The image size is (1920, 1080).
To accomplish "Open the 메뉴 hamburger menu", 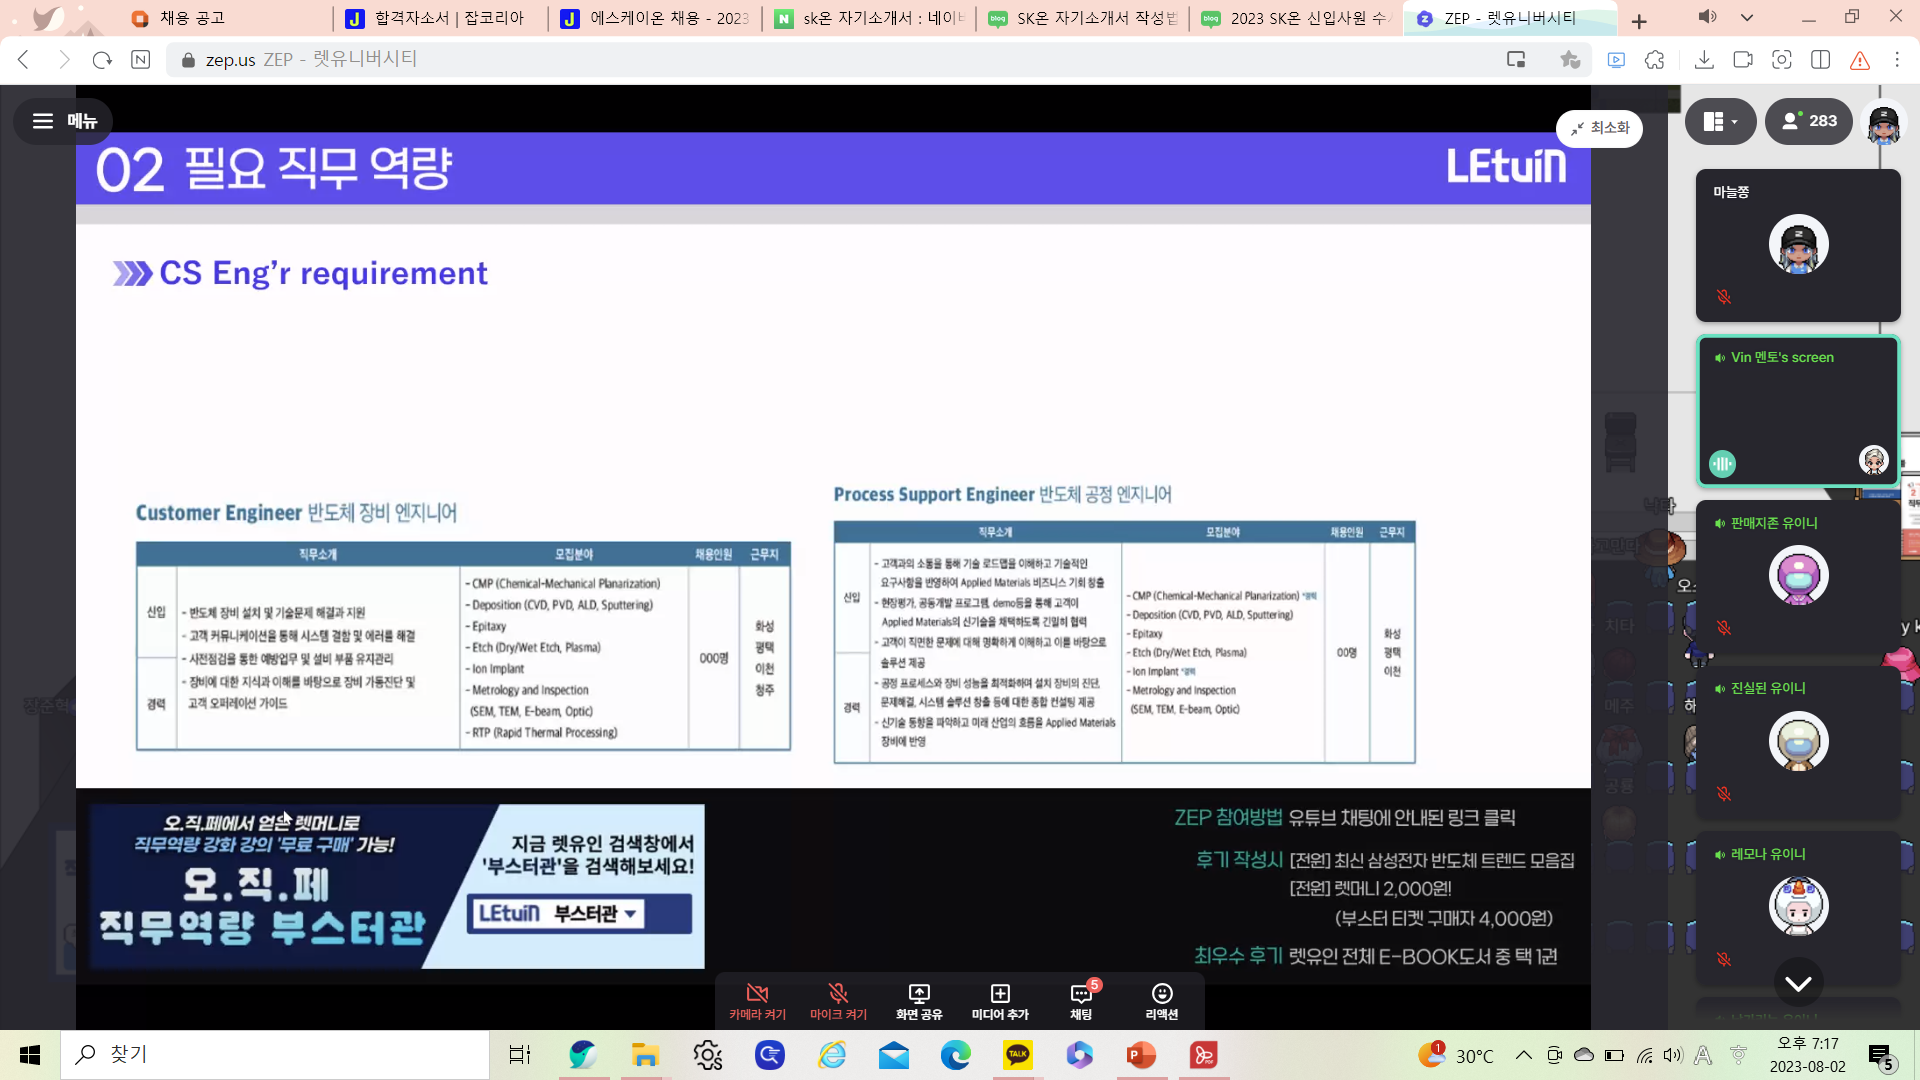I will click(x=64, y=121).
